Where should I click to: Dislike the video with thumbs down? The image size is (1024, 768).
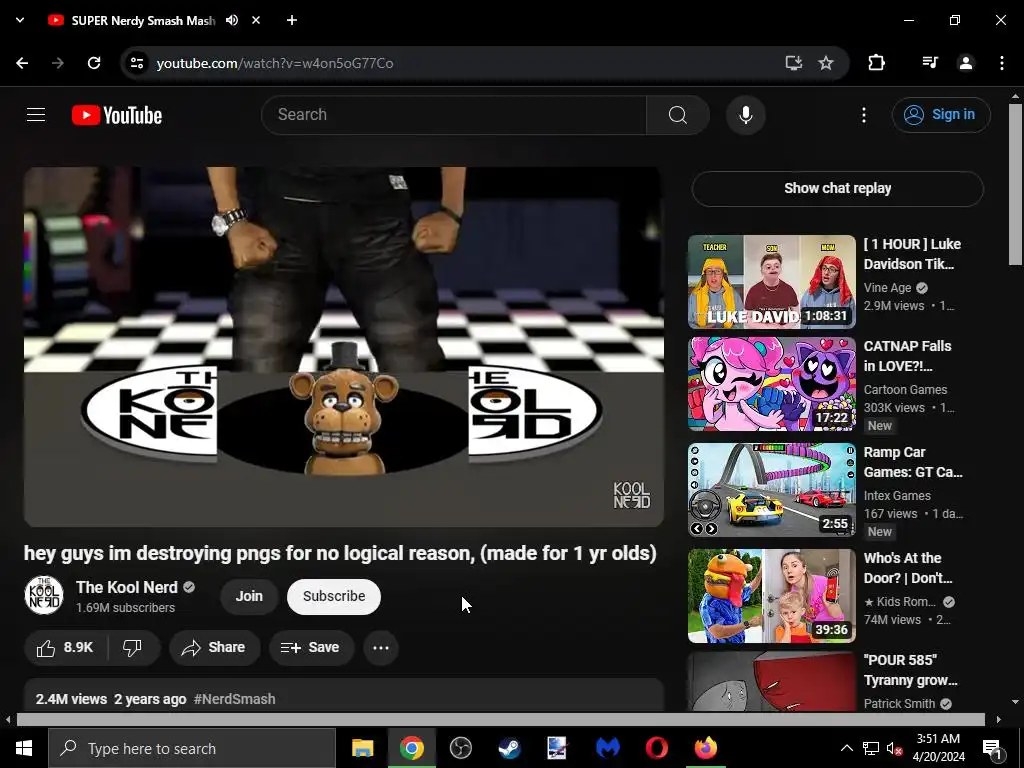[x=133, y=648]
